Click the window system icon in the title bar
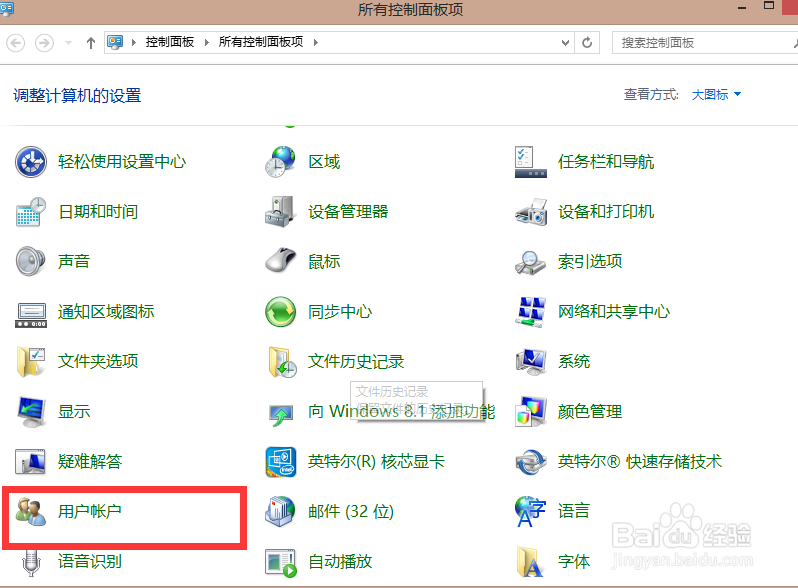Screen dimensions: 798x588 7,9
